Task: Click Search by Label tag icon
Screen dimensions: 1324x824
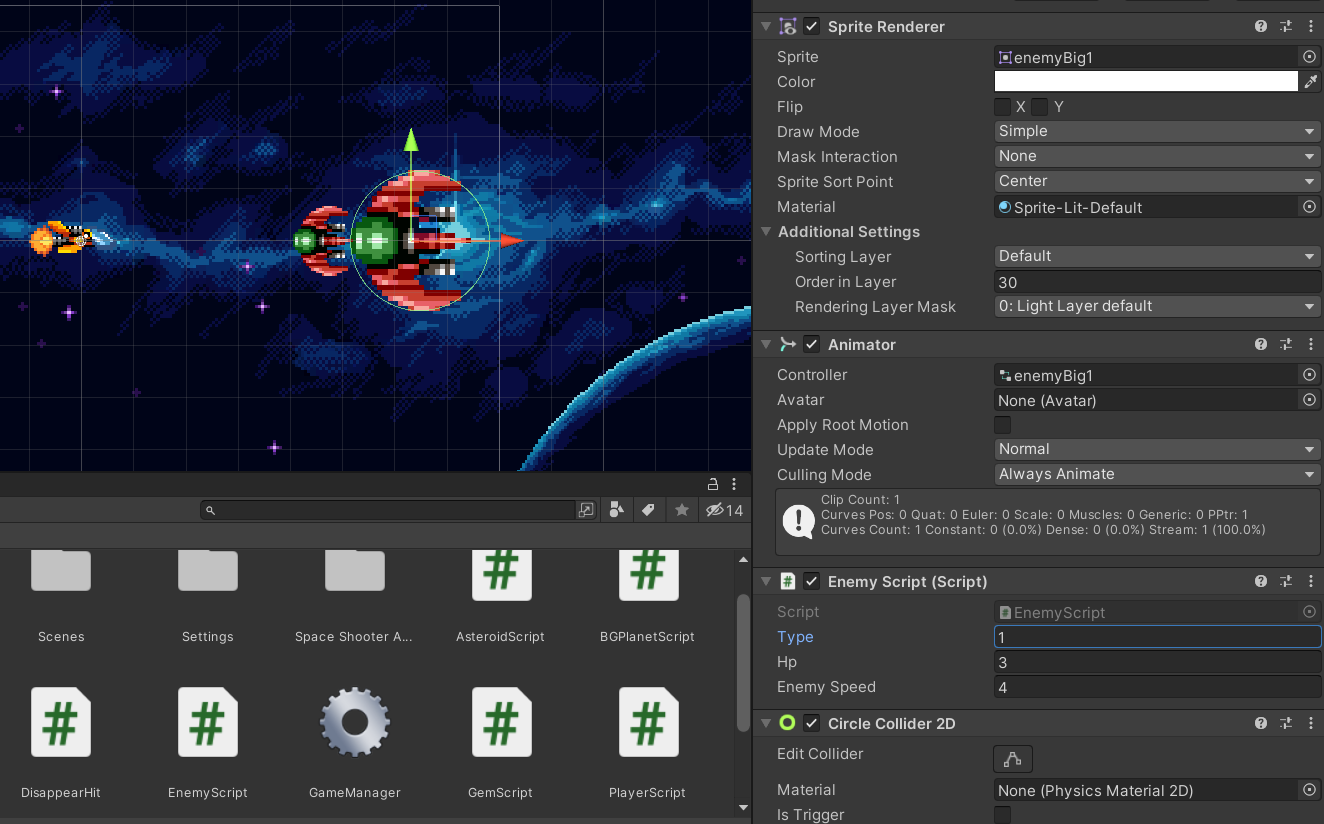Action: pyautogui.click(x=648, y=510)
